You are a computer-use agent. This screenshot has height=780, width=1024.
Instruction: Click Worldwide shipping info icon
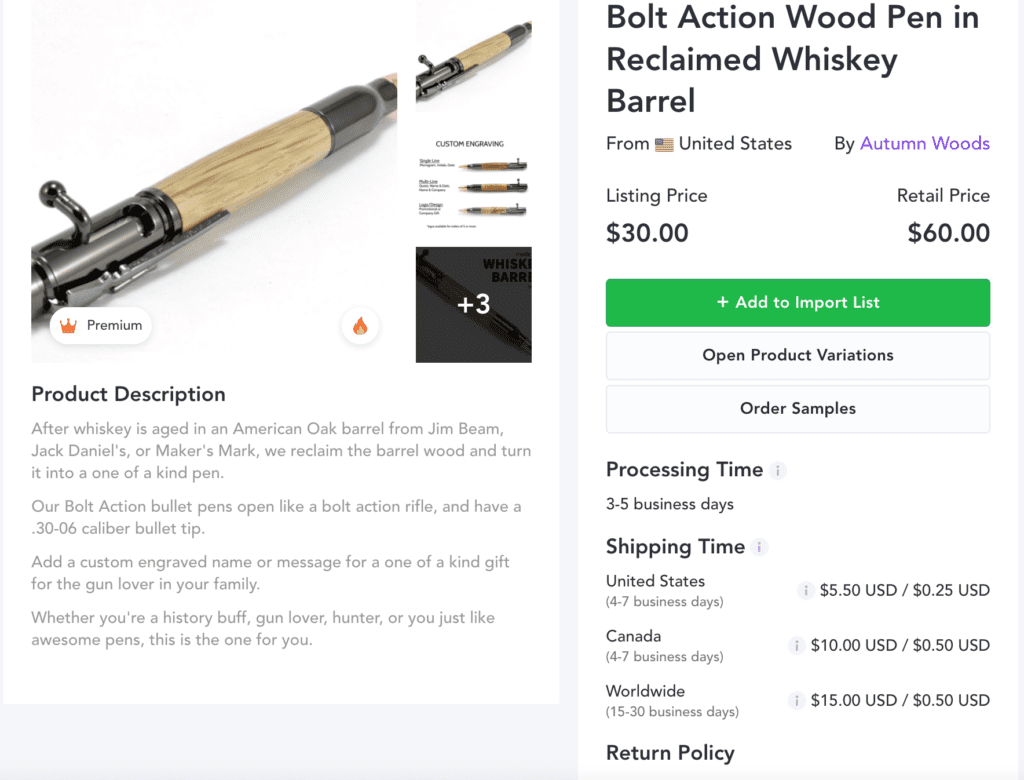point(796,700)
